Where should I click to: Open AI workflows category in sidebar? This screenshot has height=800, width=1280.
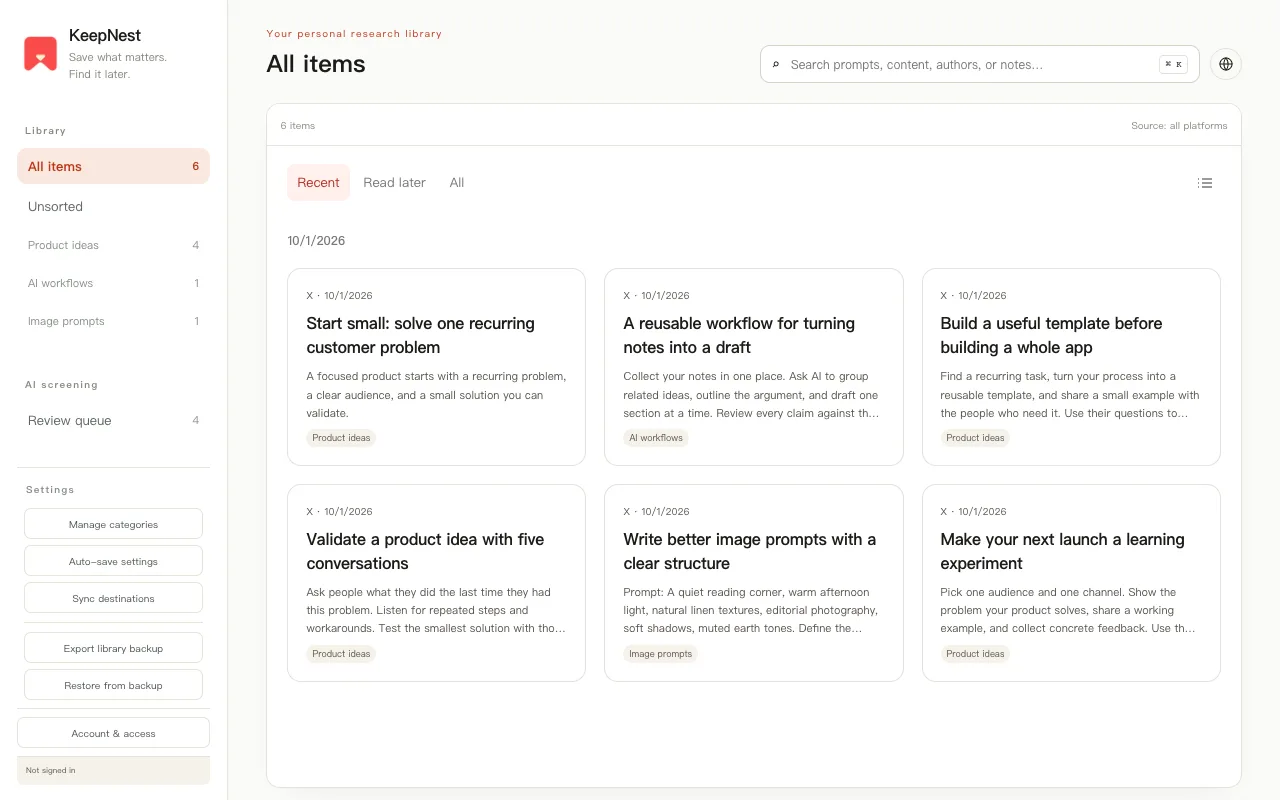pos(113,283)
